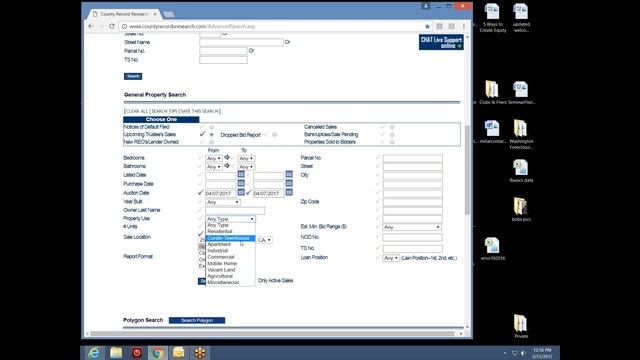Open the Loan Position dropdown

pyautogui.click(x=391, y=258)
